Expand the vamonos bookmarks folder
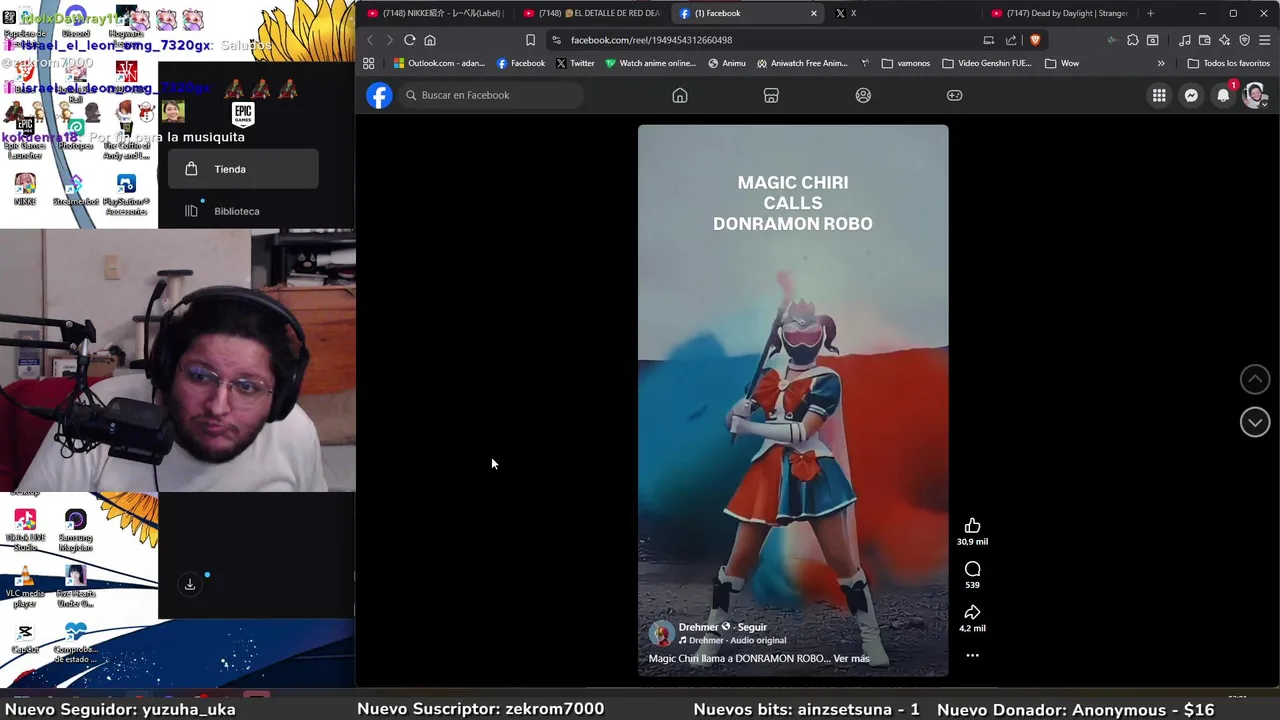Viewport: 1280px width, 720px height. click(x=906, y=63)
